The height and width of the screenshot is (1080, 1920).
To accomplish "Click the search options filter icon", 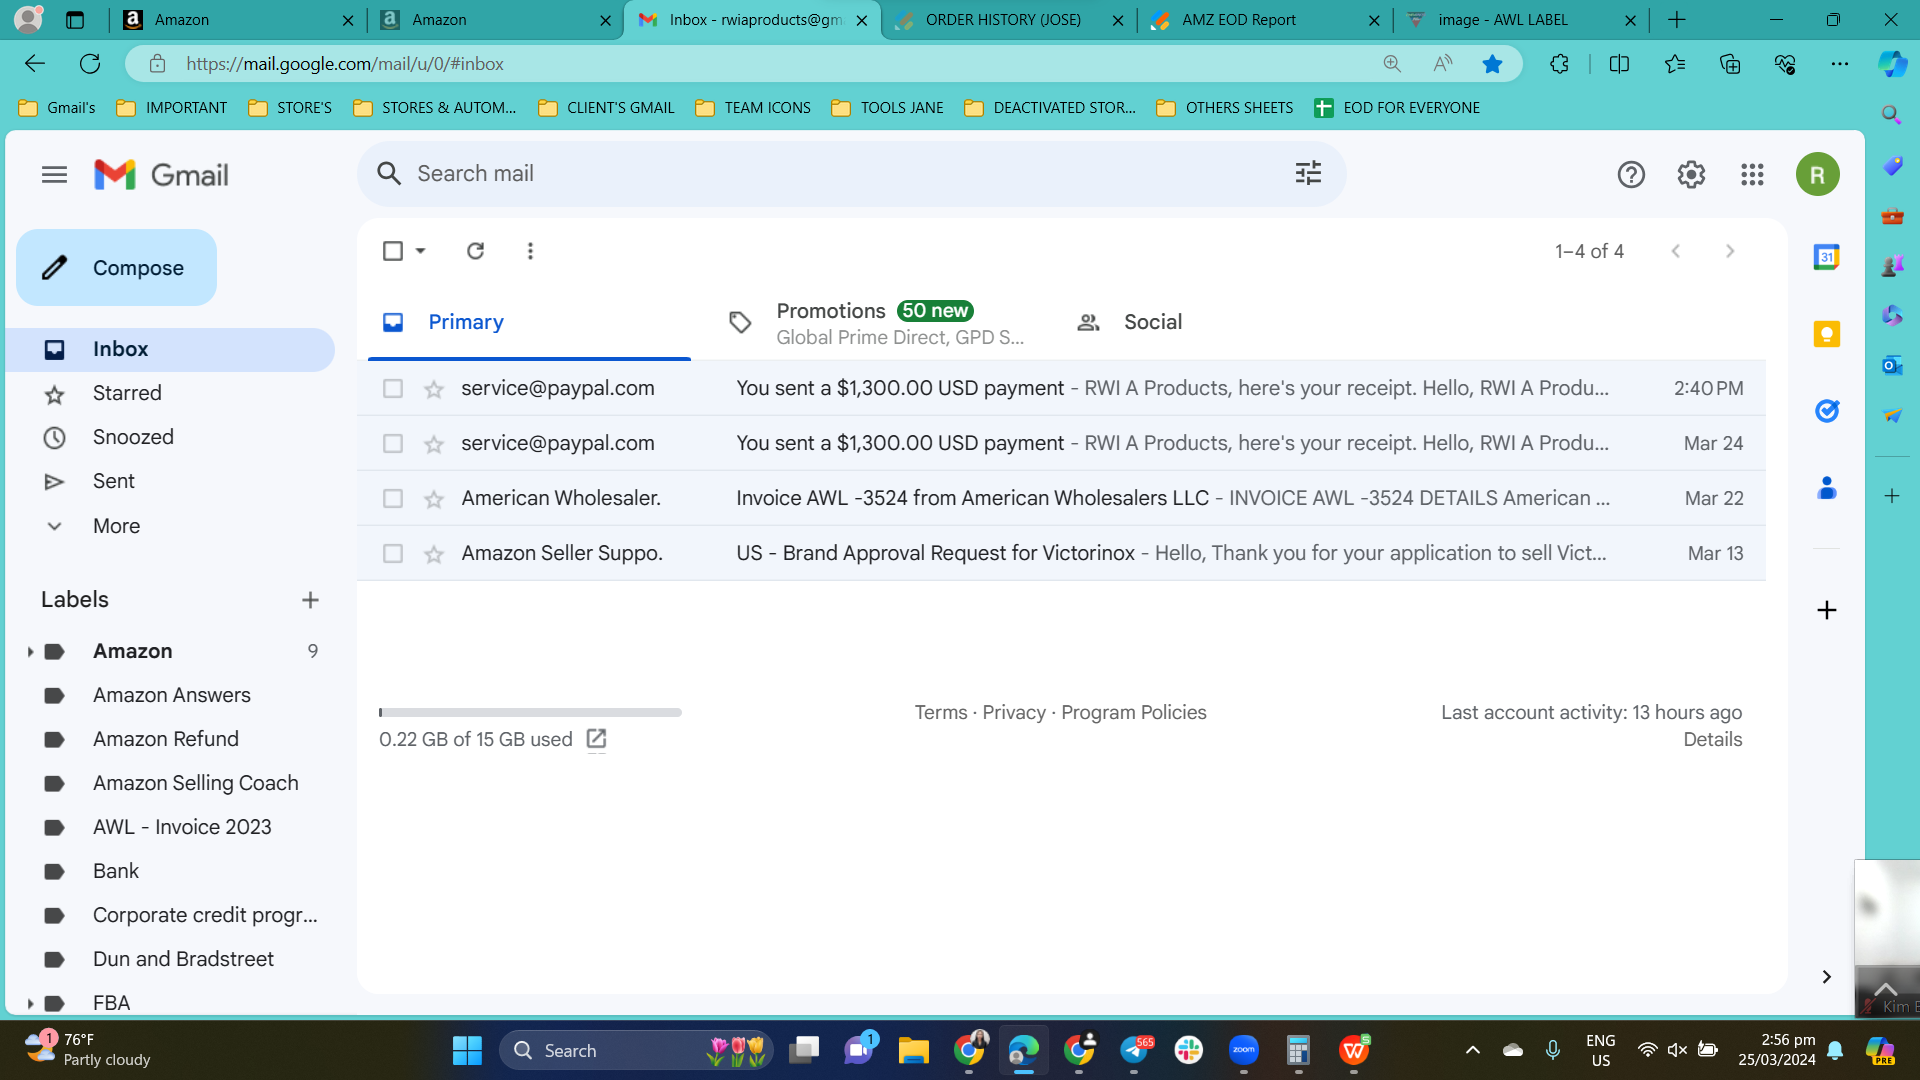I will click(x=1308, y=173).
